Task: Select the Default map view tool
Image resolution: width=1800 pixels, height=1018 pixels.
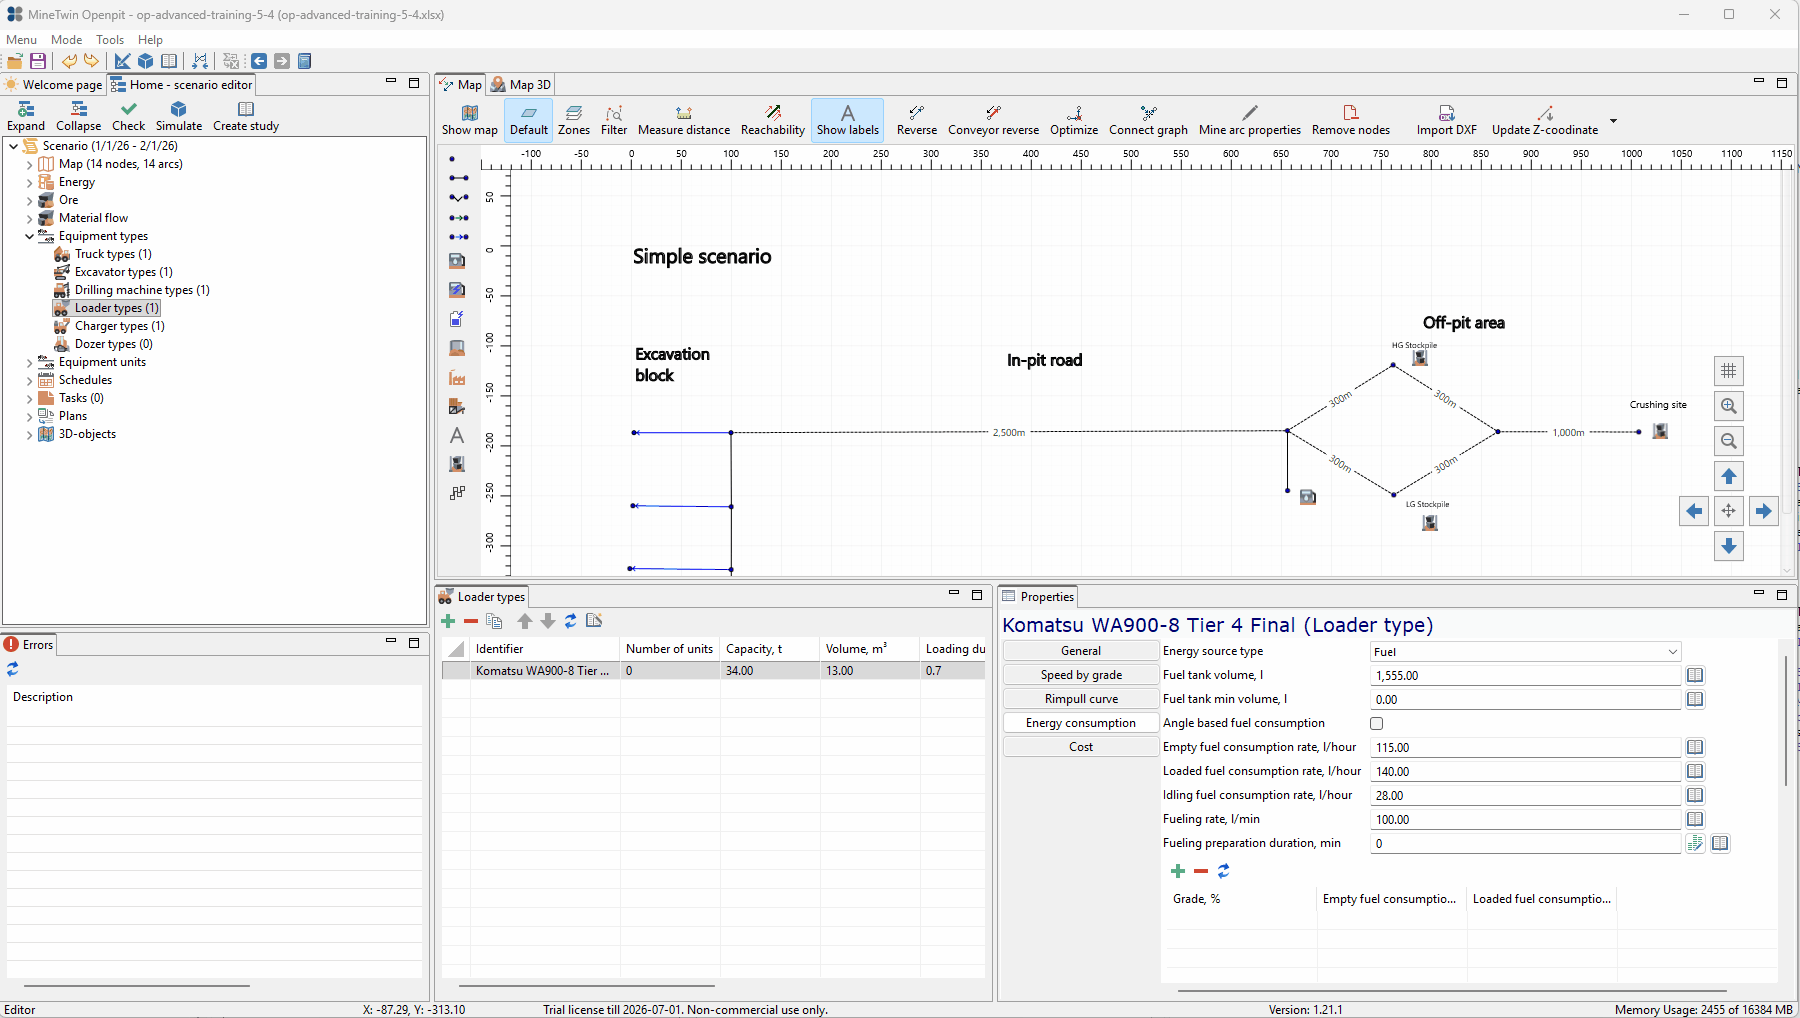Action: (529, 120)
